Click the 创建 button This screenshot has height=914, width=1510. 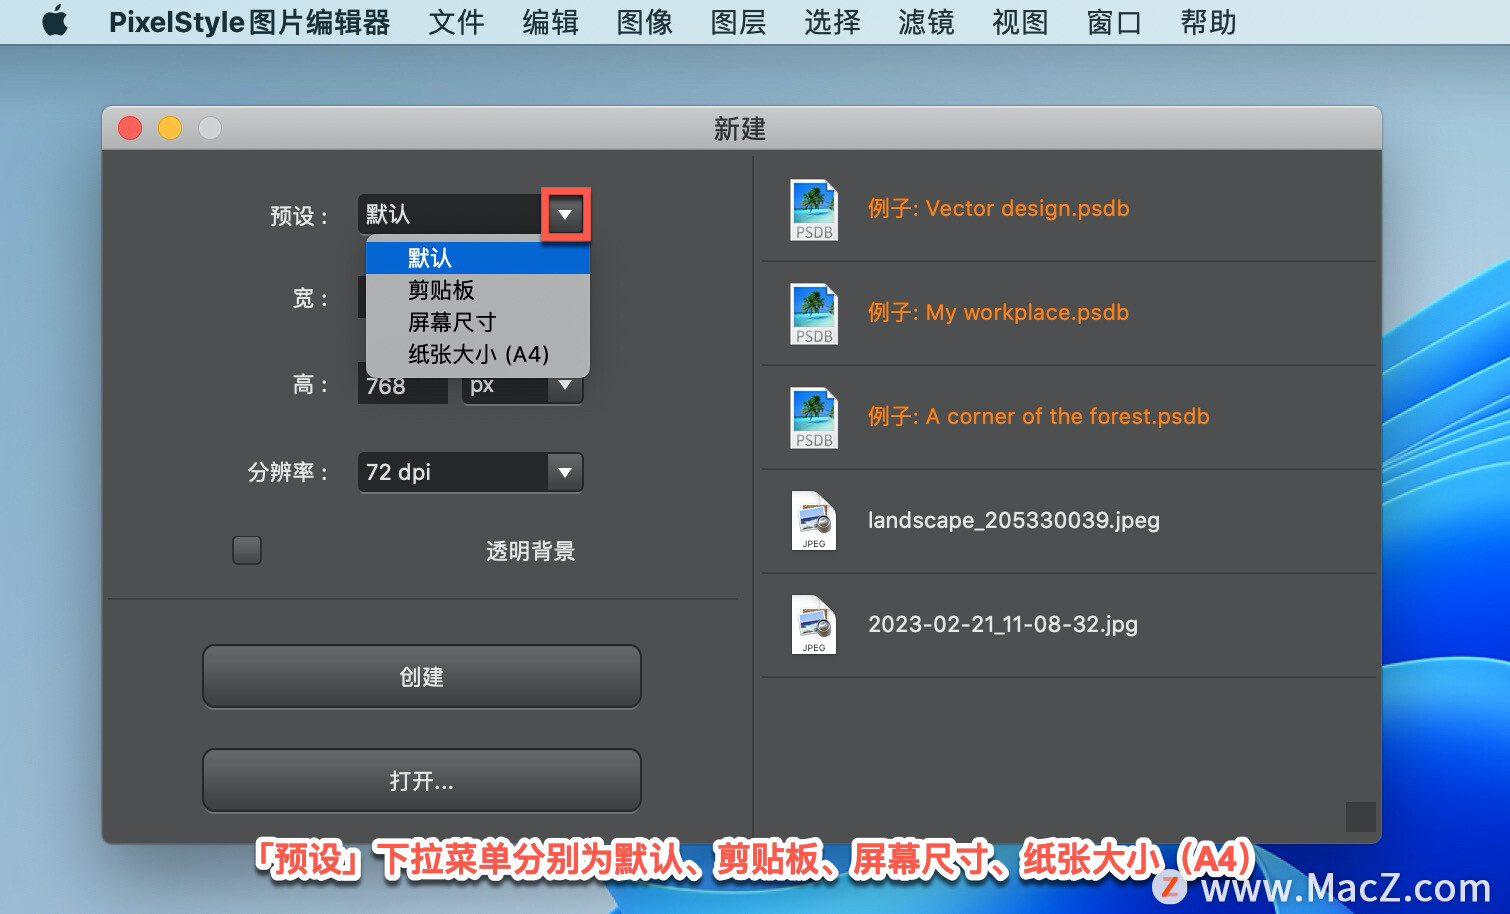422,677
